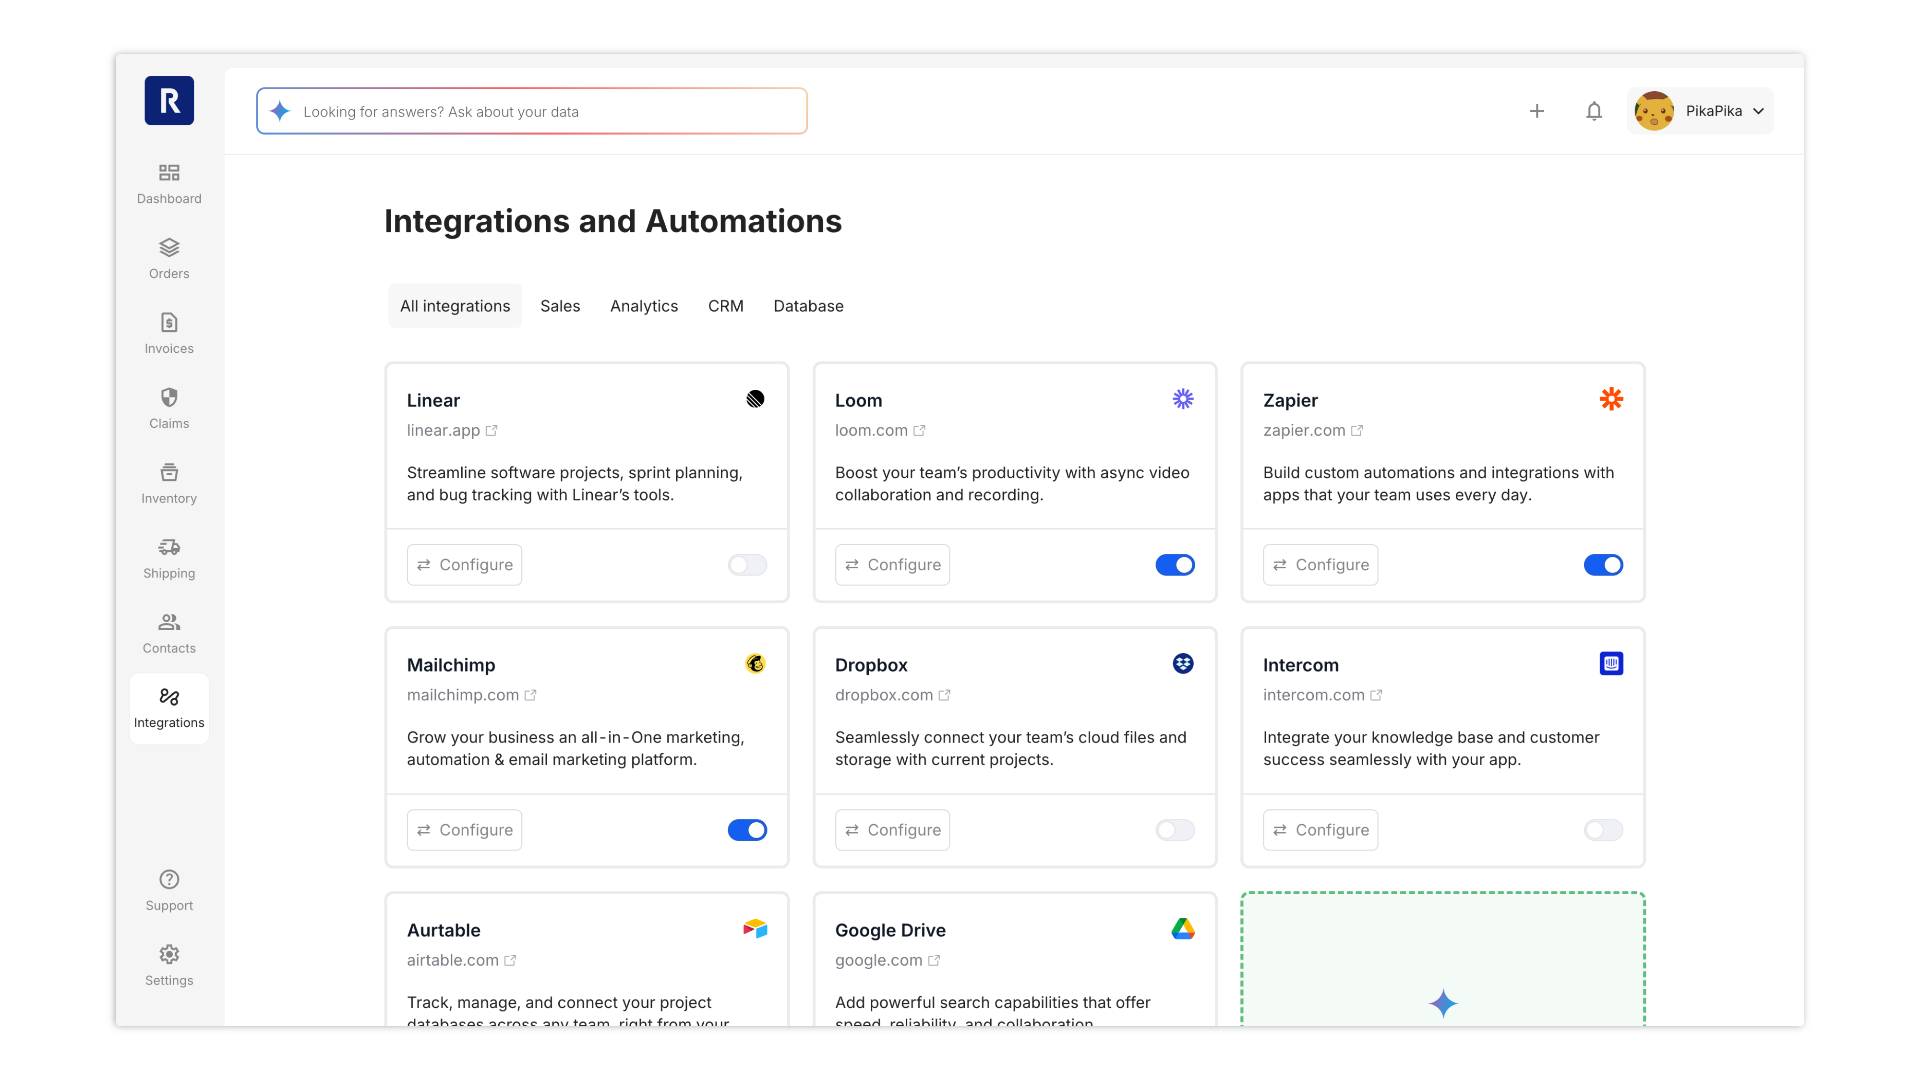Open the linear.app link
Image resolution: width=1920 pixels, height=1080 pixels.
pyautogui.click(x=452, y=431)
